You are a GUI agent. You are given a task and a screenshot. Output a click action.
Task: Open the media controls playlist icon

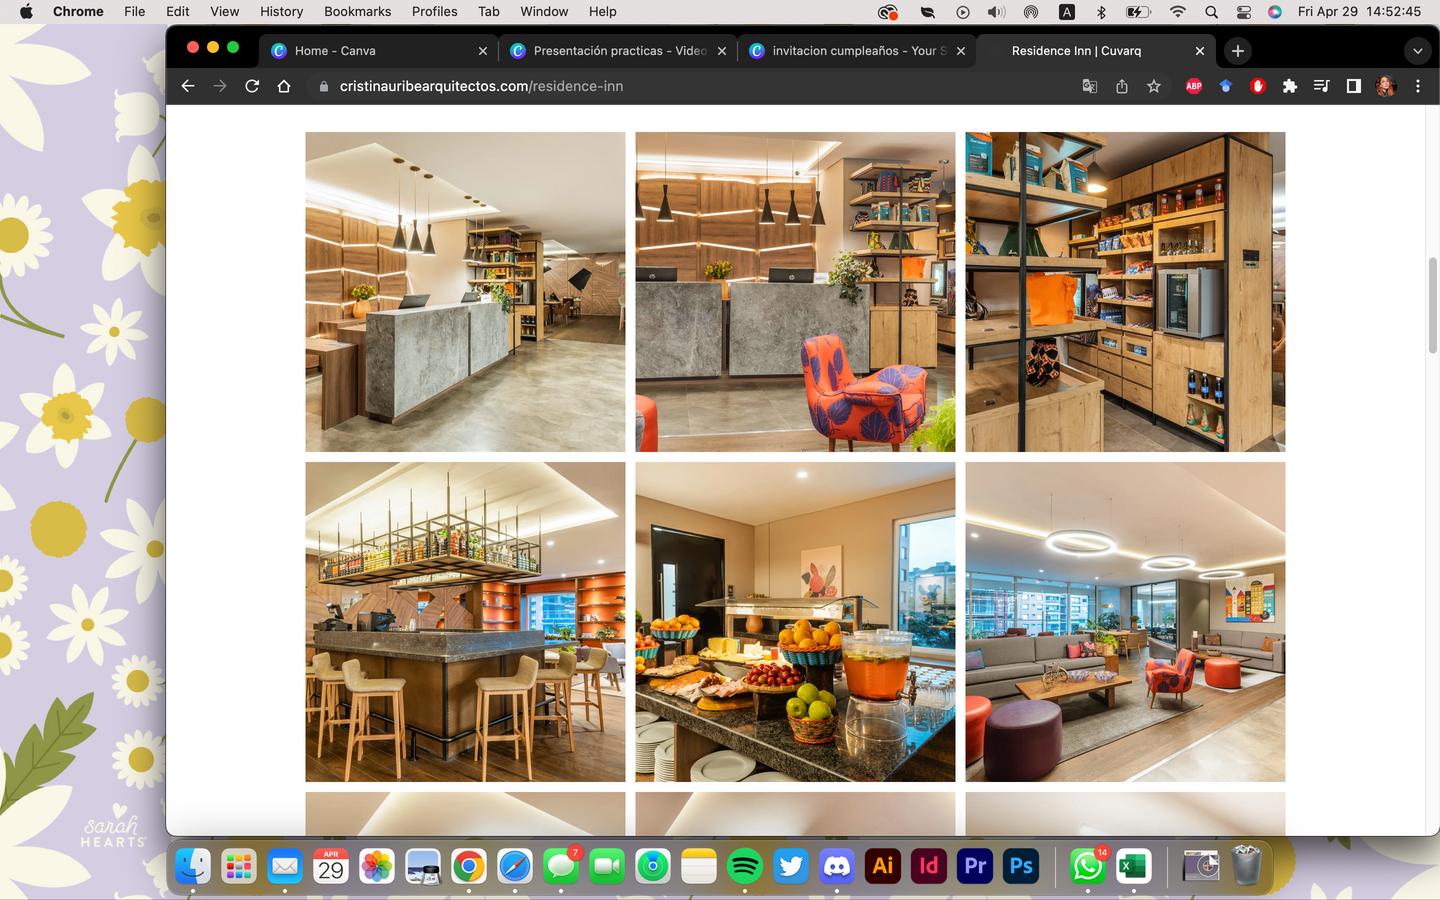click(x=1321, y=86)
